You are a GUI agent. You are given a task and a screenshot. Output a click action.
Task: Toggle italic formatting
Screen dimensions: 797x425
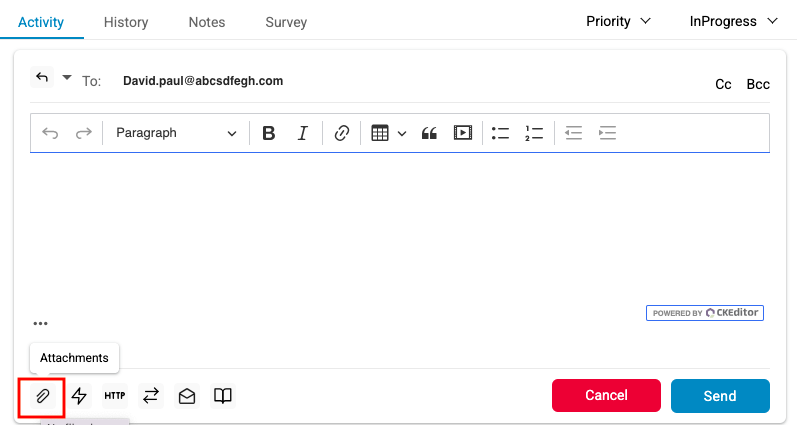coord(303,133)
